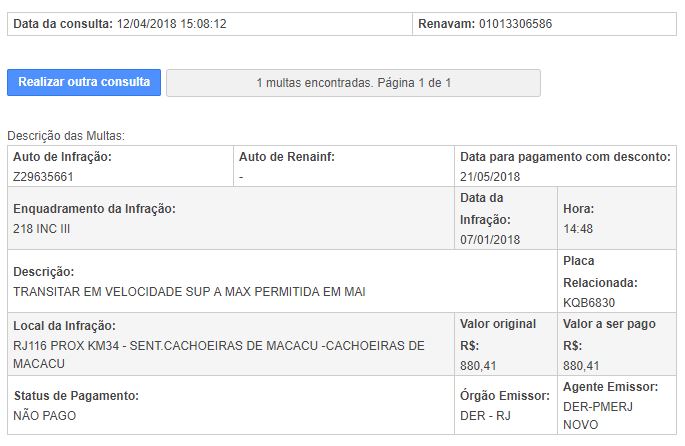Click the Enquadramento value 218 INC III

[x=42, y=228]
